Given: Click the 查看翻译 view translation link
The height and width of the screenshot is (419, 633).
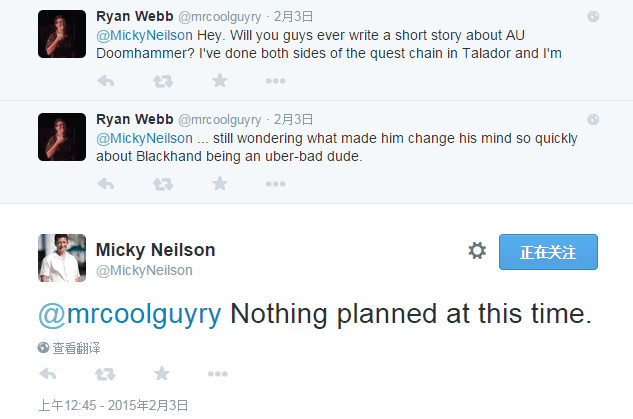Looking at the screenshot, I should click(69, 348).
